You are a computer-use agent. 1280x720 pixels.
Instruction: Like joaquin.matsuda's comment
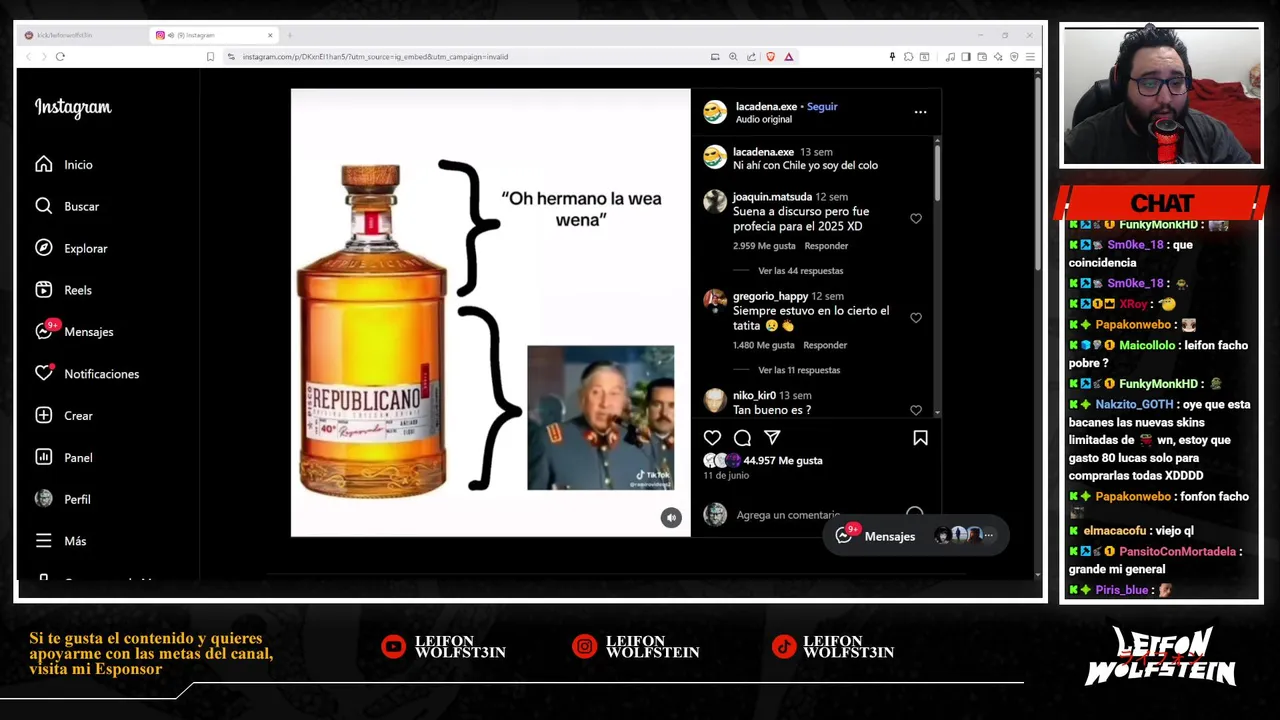point(916,218)
